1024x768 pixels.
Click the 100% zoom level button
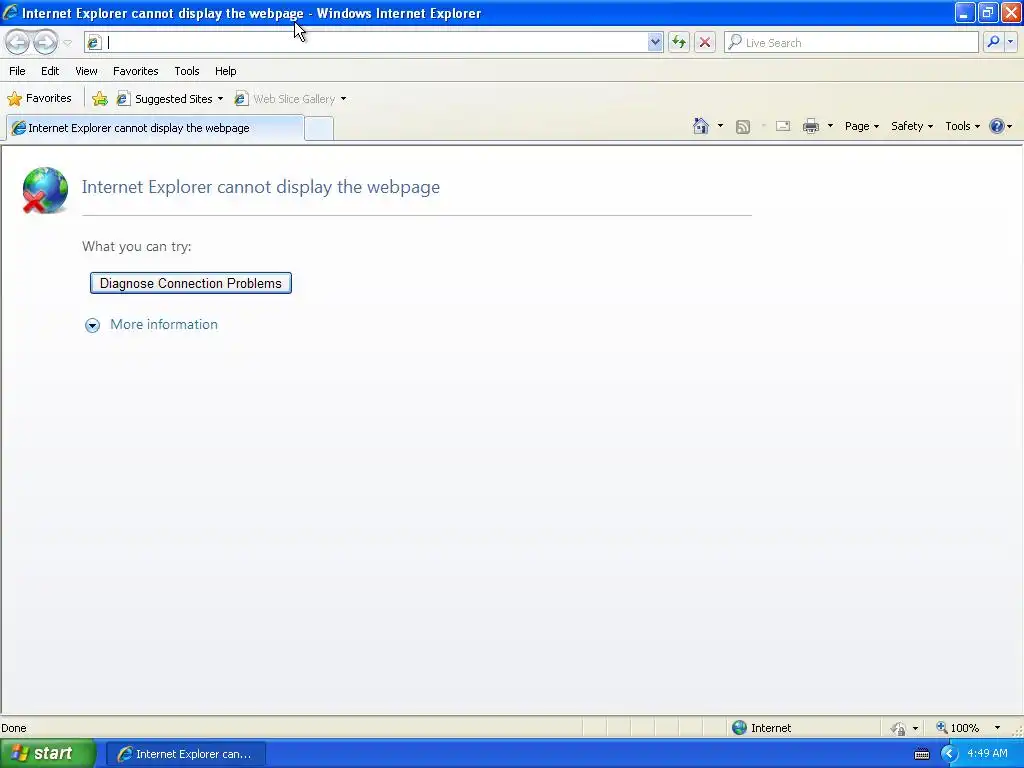pos(958,728)
